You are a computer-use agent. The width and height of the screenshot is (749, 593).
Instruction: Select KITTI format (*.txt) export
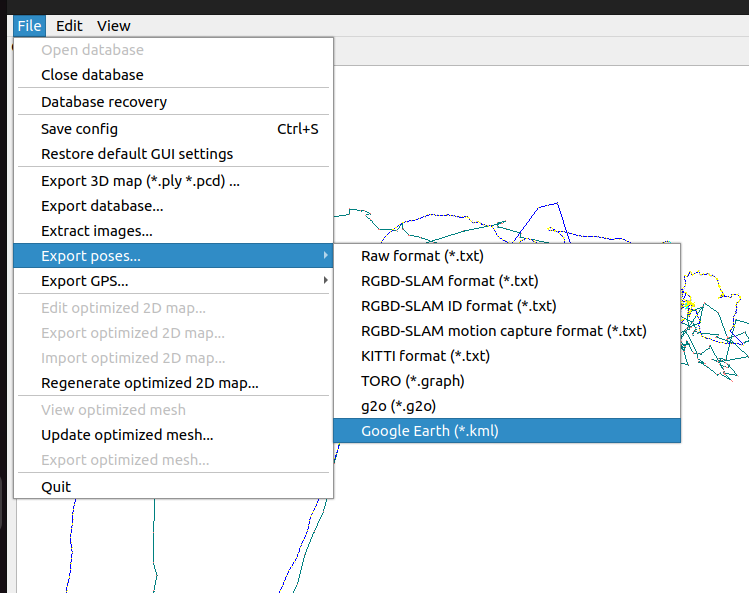(x=425, y=356)
